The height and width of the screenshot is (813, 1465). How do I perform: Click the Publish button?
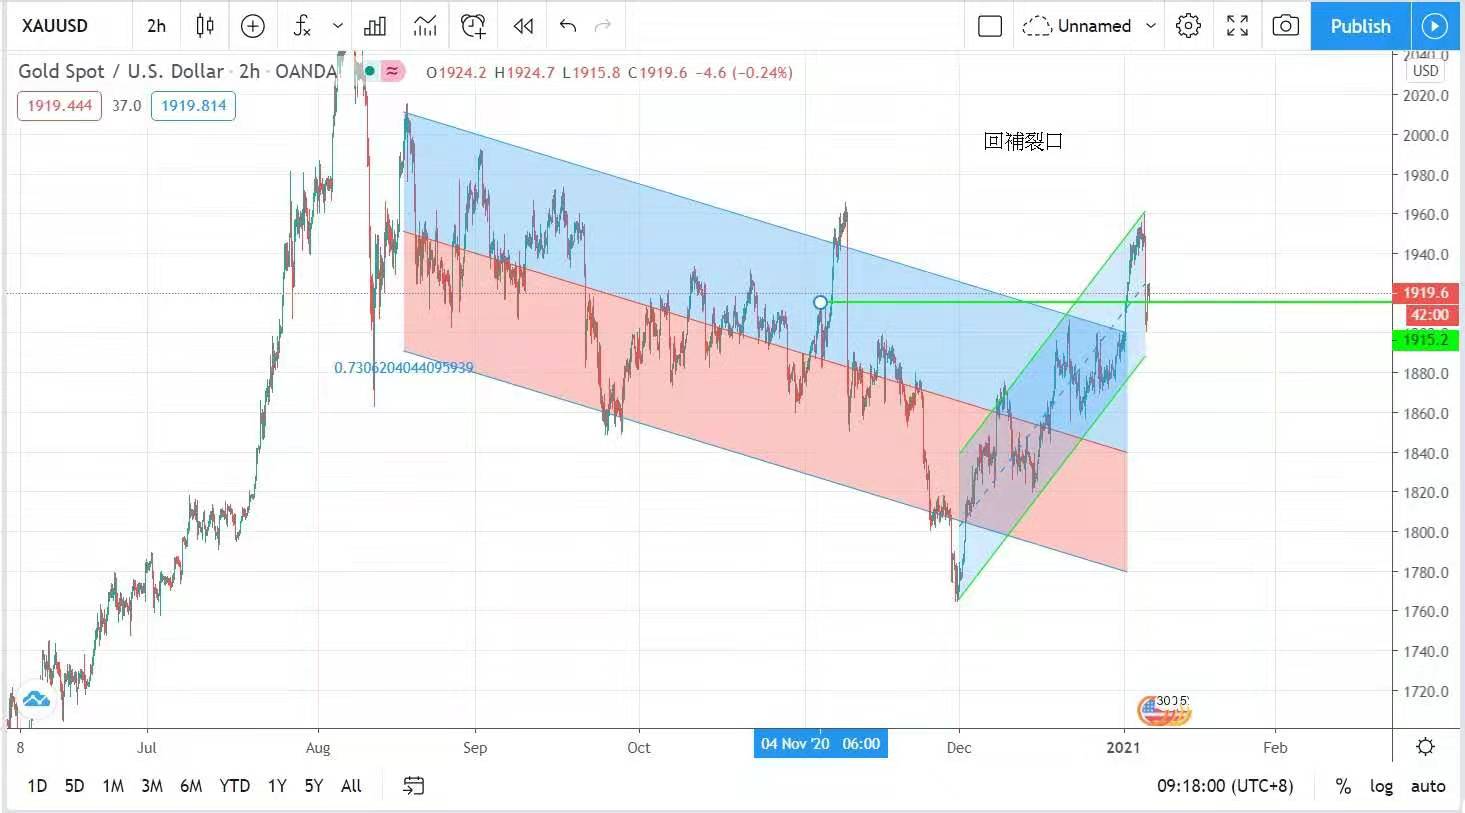(x=1360, y=26)
